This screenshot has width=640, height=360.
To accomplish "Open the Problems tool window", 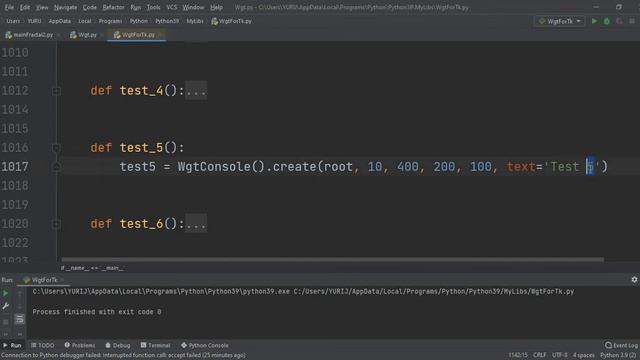I will (x=80, y=345).
